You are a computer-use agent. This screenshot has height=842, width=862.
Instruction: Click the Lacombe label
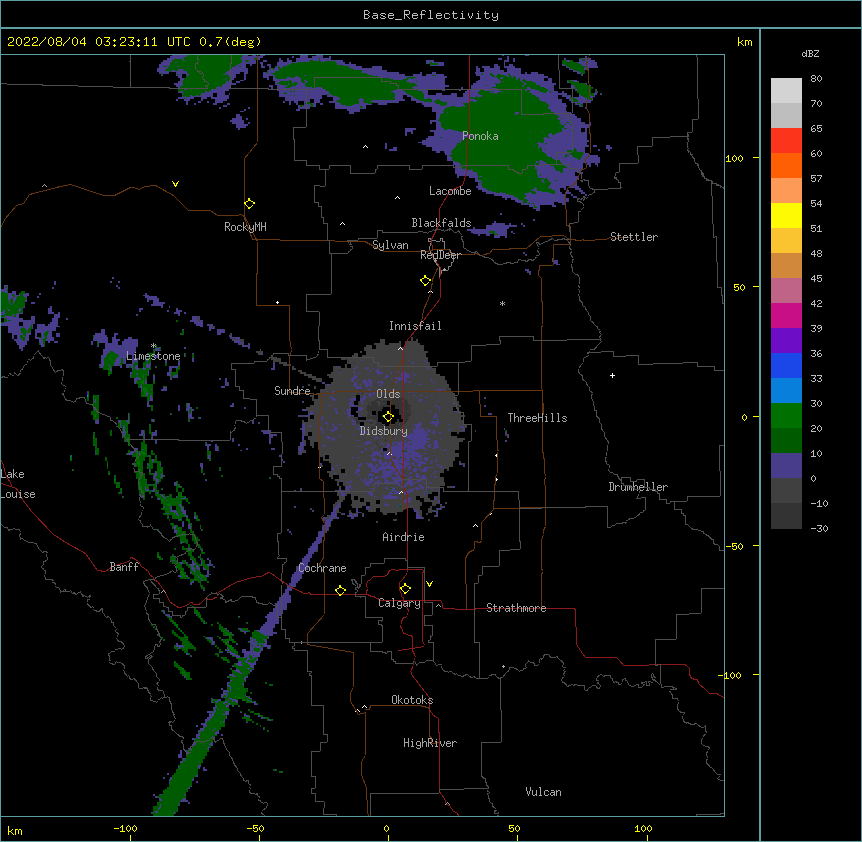[450, 191]
